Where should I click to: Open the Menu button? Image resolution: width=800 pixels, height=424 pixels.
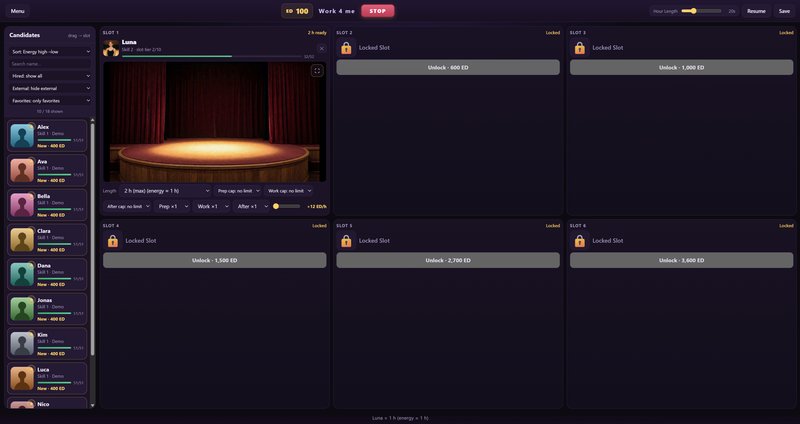tap(17, 11)
